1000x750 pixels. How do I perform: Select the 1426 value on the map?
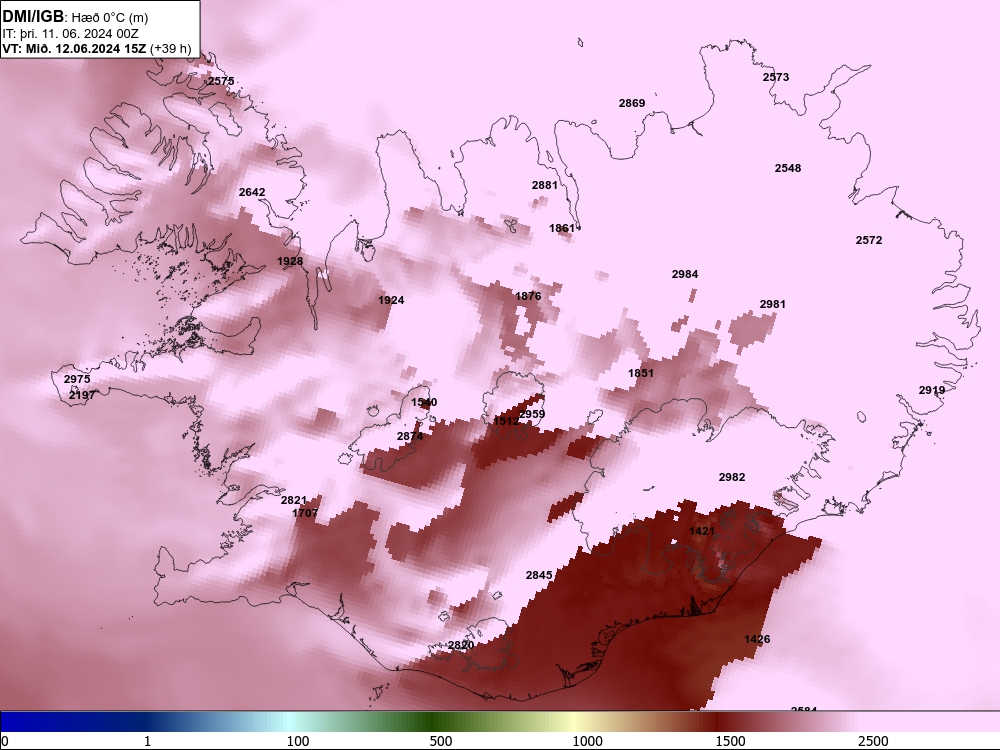pyautogui.click(x=757, y=638)
